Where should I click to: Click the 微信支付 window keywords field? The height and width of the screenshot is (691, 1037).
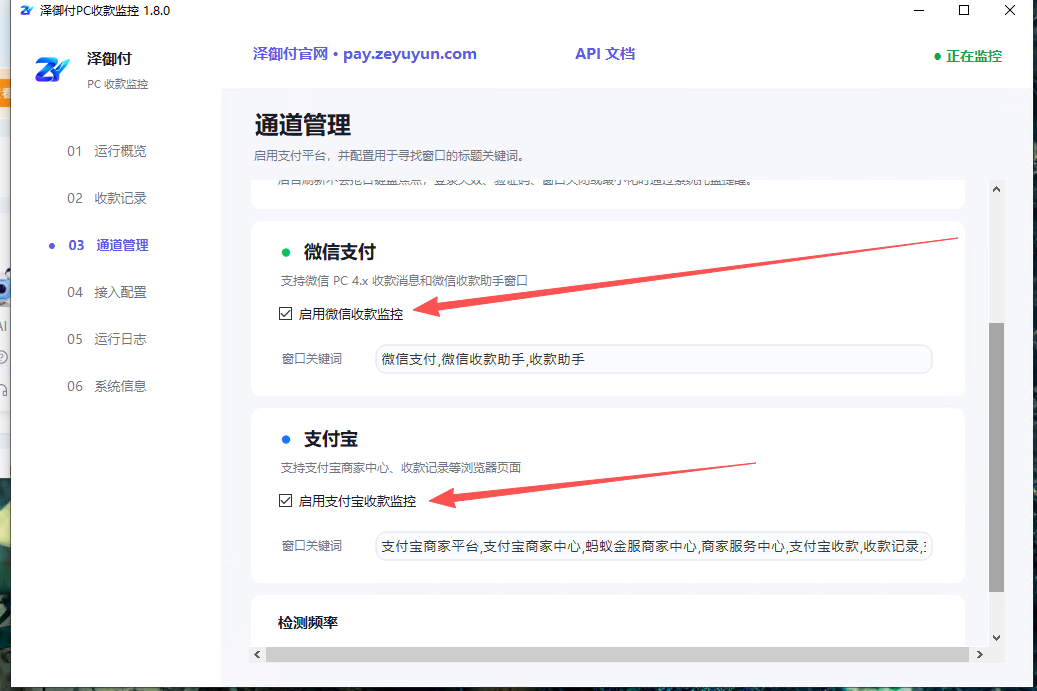coord(653,359)
